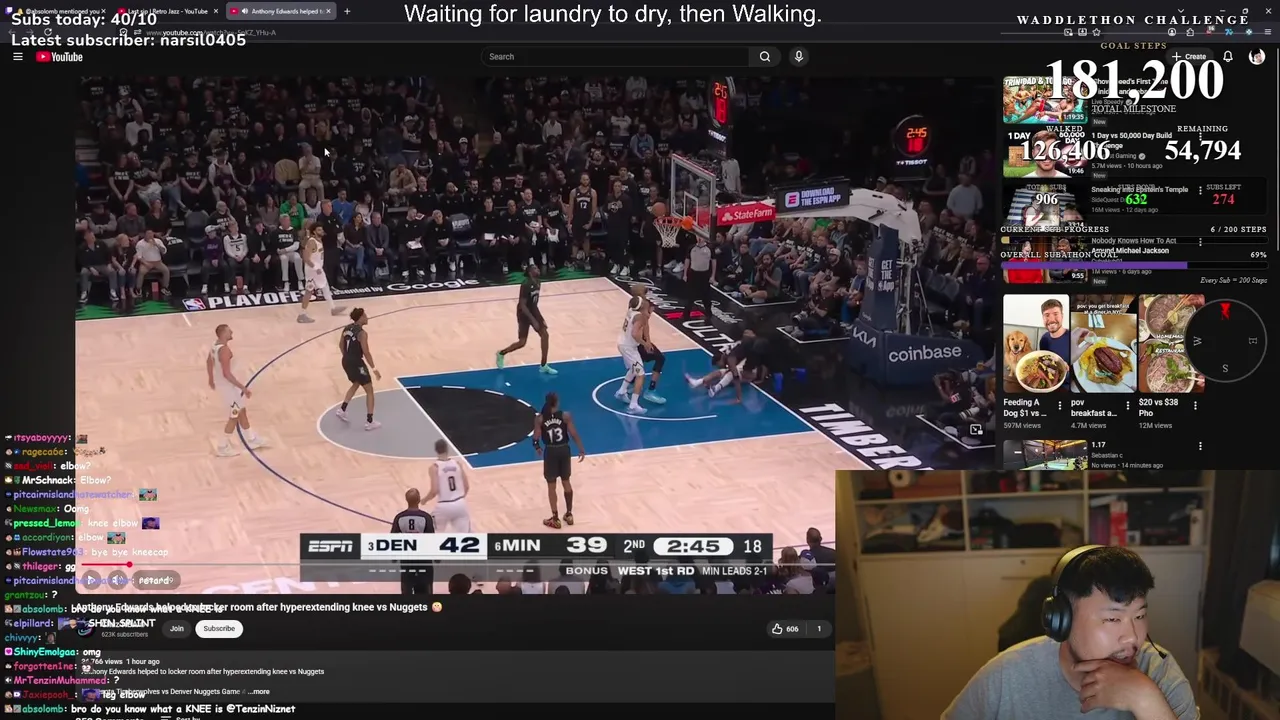1280x720 pixels.
Task: Click the Join channel button
Action: click(177, 629)
